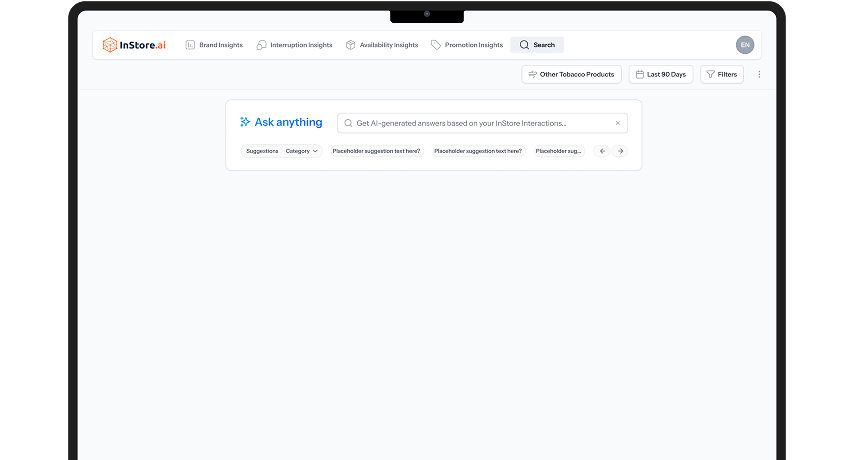Screen dimensions: 854x460
Task: Open the Brand Insights tab
Action: coord(214,45)
